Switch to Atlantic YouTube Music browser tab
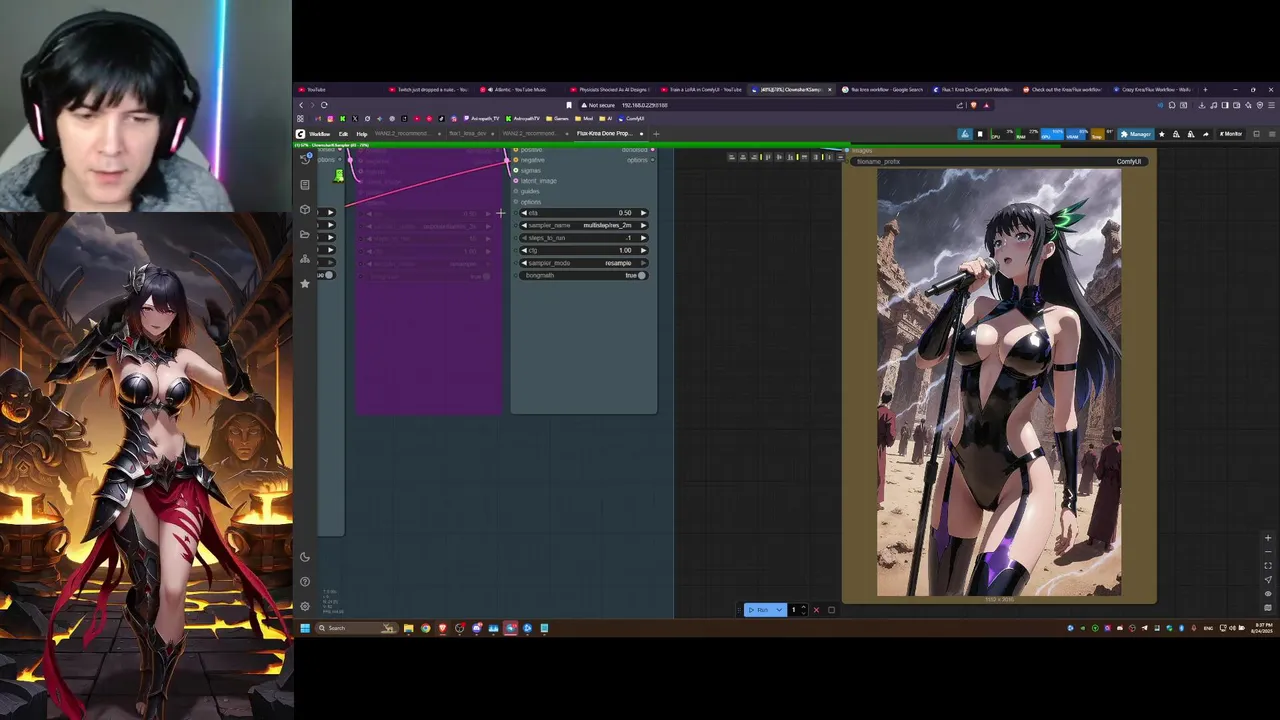Viewport: 1280px width, 720px height. (518, 90)
